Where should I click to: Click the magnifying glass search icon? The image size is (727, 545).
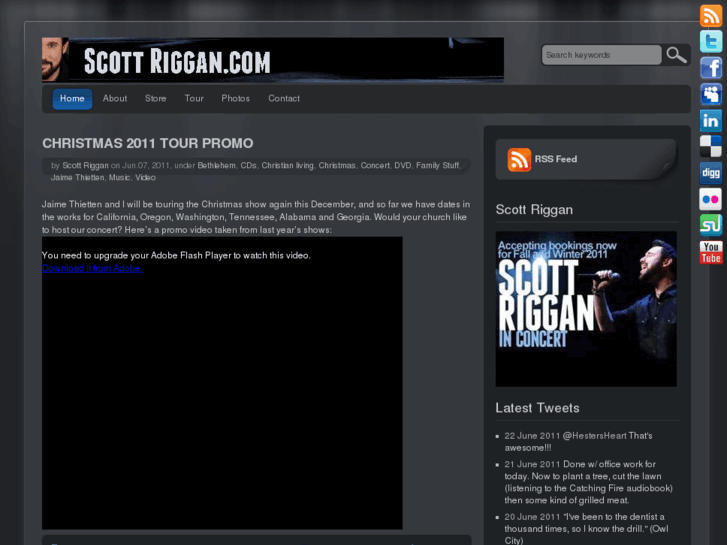click(676, 55)
